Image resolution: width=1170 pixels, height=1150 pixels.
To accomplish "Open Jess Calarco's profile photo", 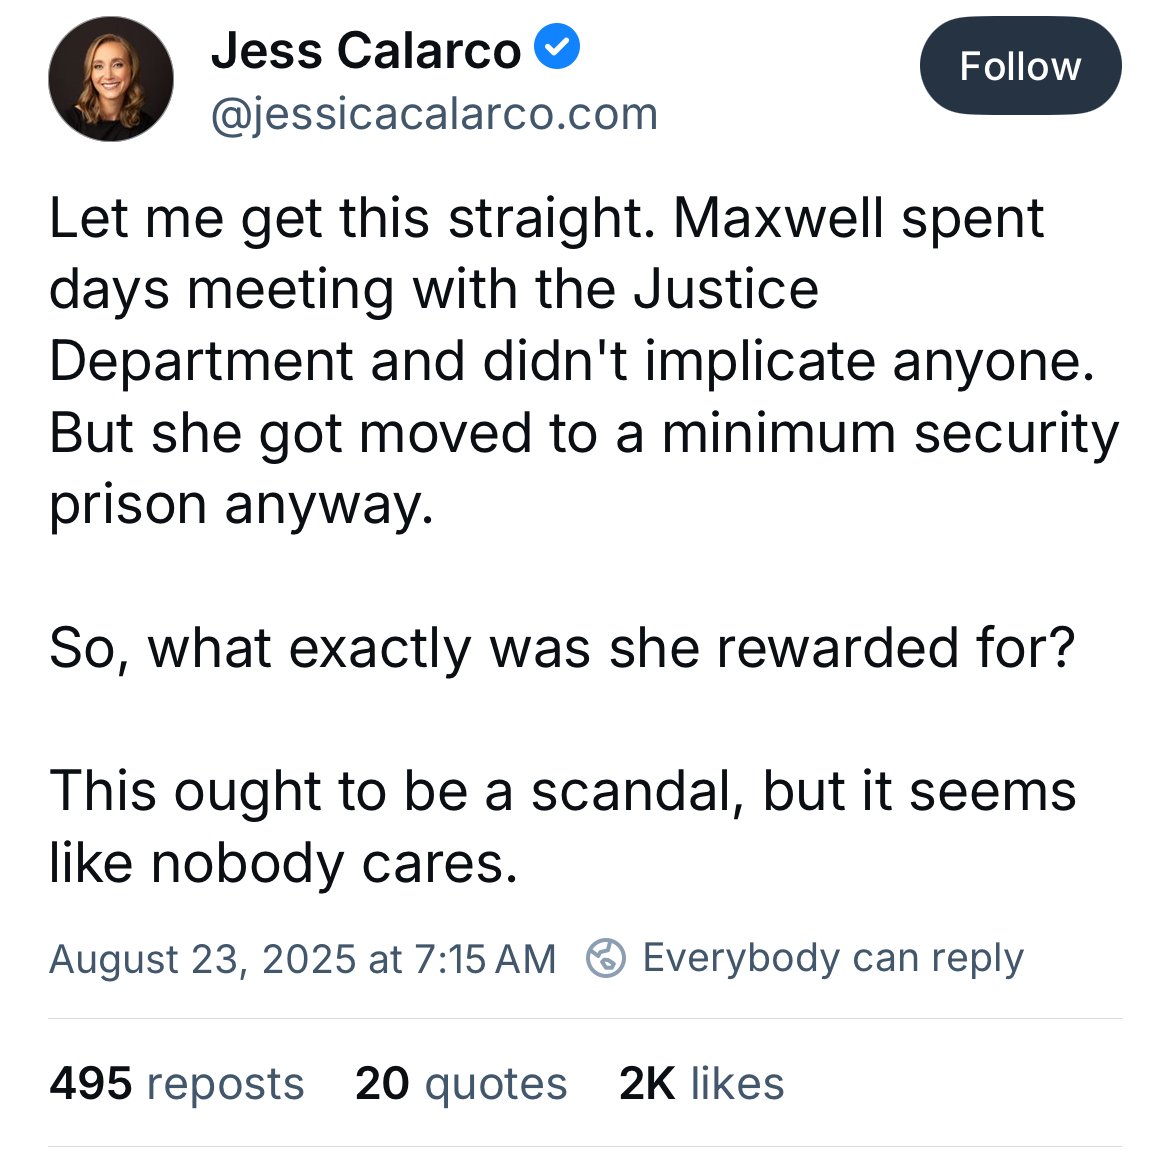I will point(110,79).
